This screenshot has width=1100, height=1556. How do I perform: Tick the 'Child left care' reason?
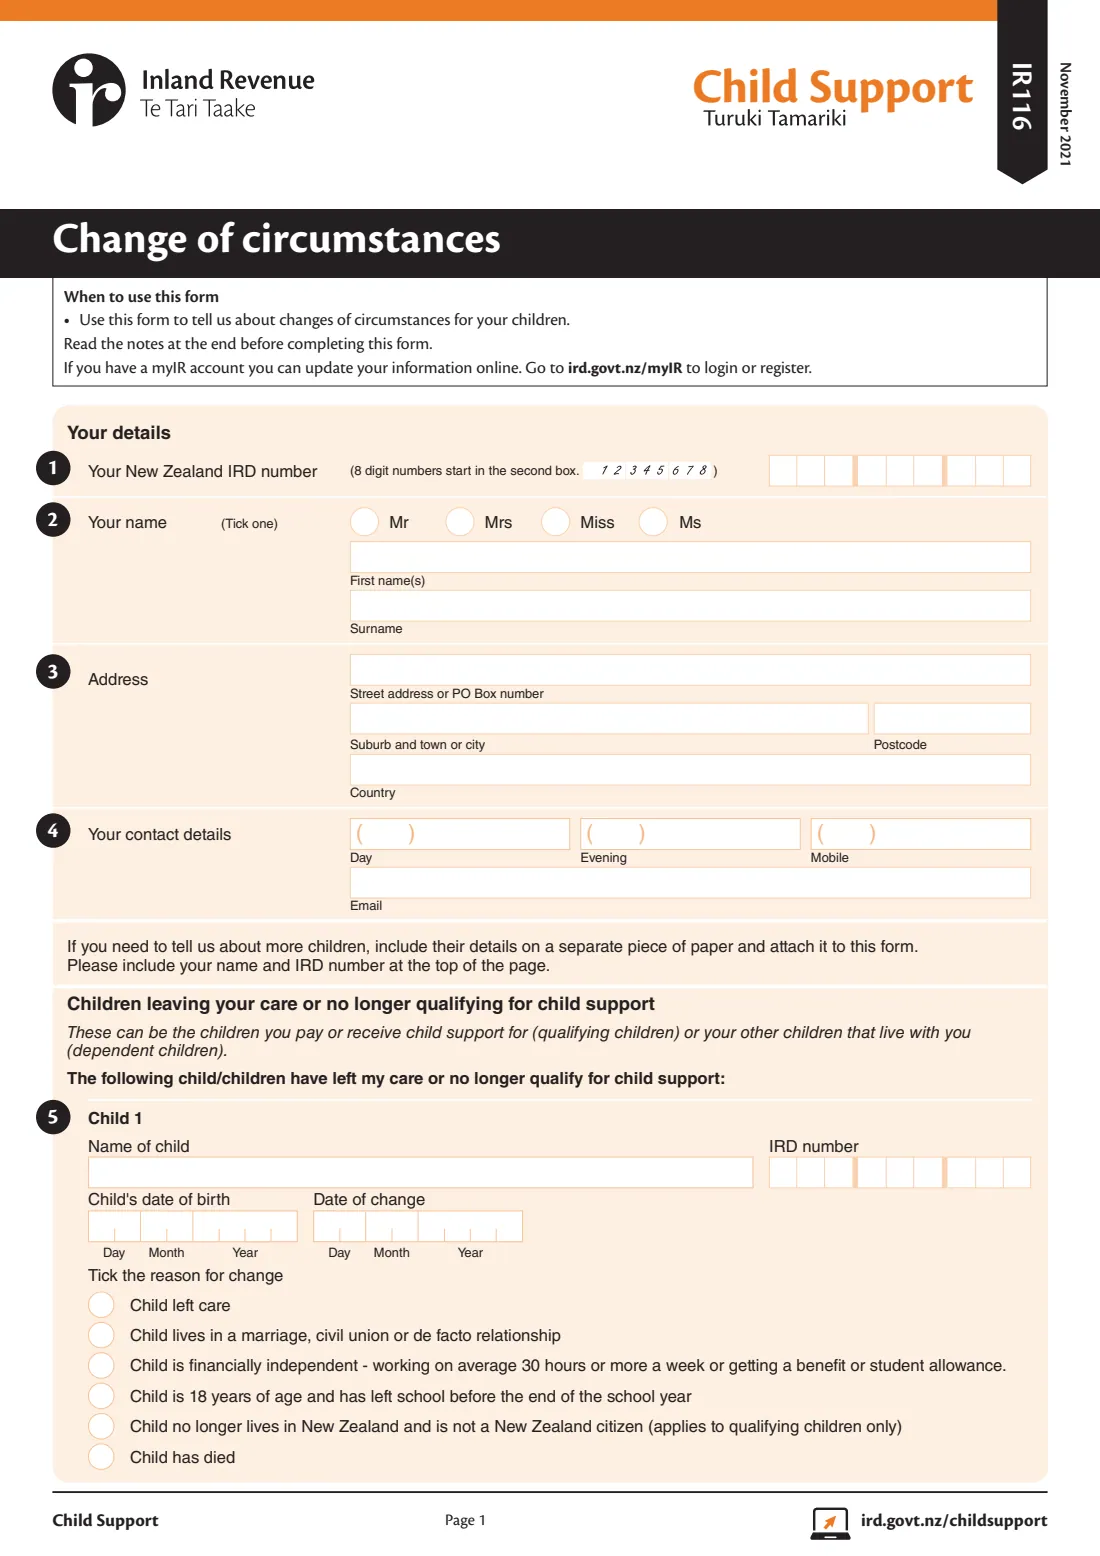click(x=101, y=1305)
